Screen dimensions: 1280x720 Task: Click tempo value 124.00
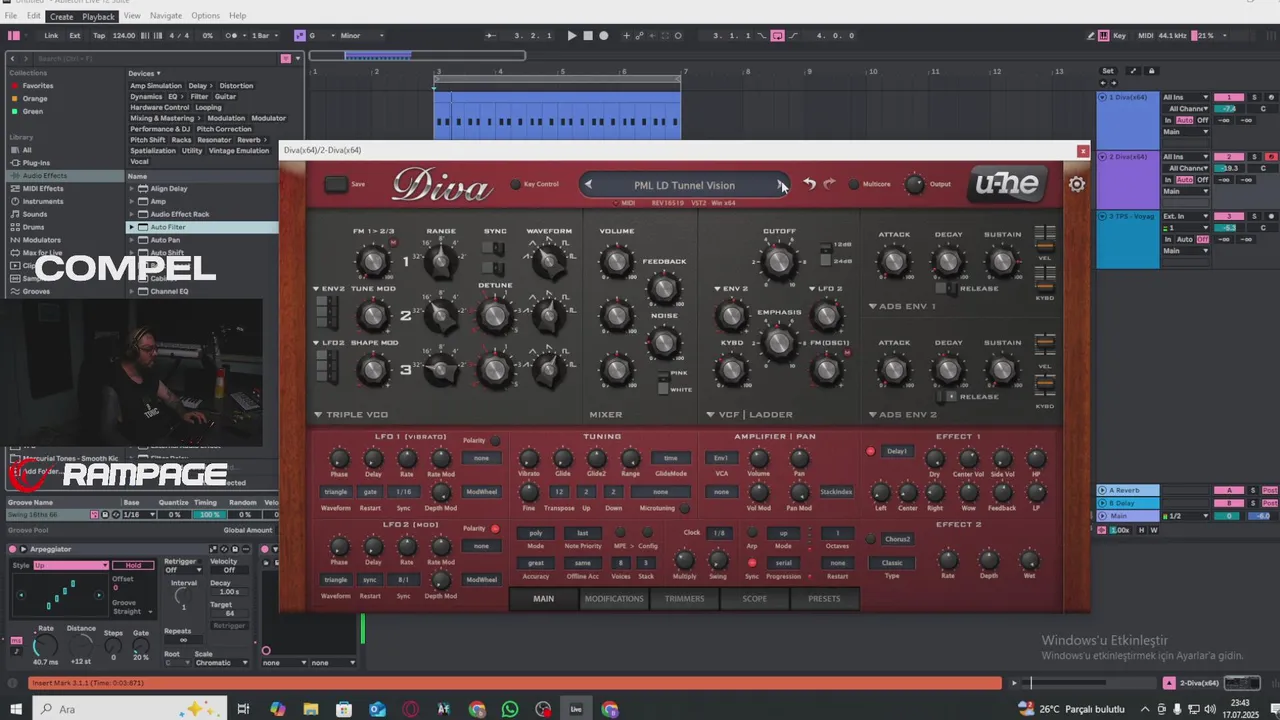tap(124, 36)
